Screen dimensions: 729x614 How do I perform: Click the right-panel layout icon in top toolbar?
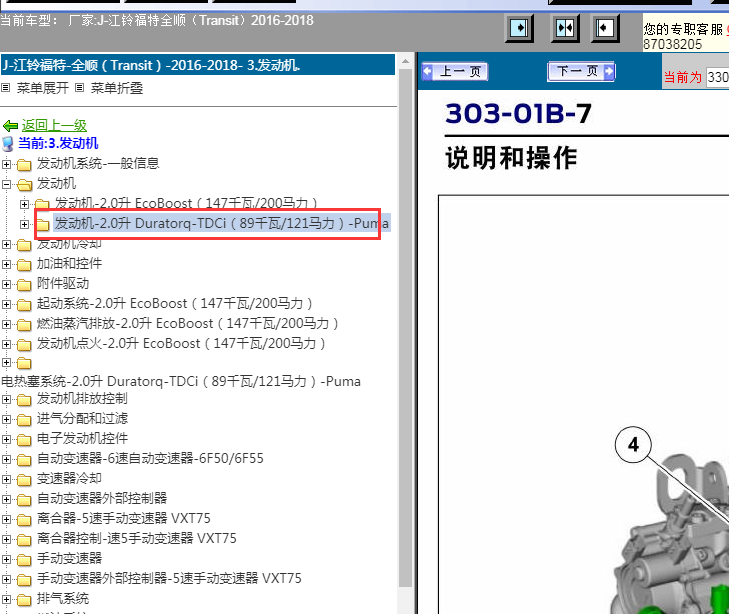point(605,28)
